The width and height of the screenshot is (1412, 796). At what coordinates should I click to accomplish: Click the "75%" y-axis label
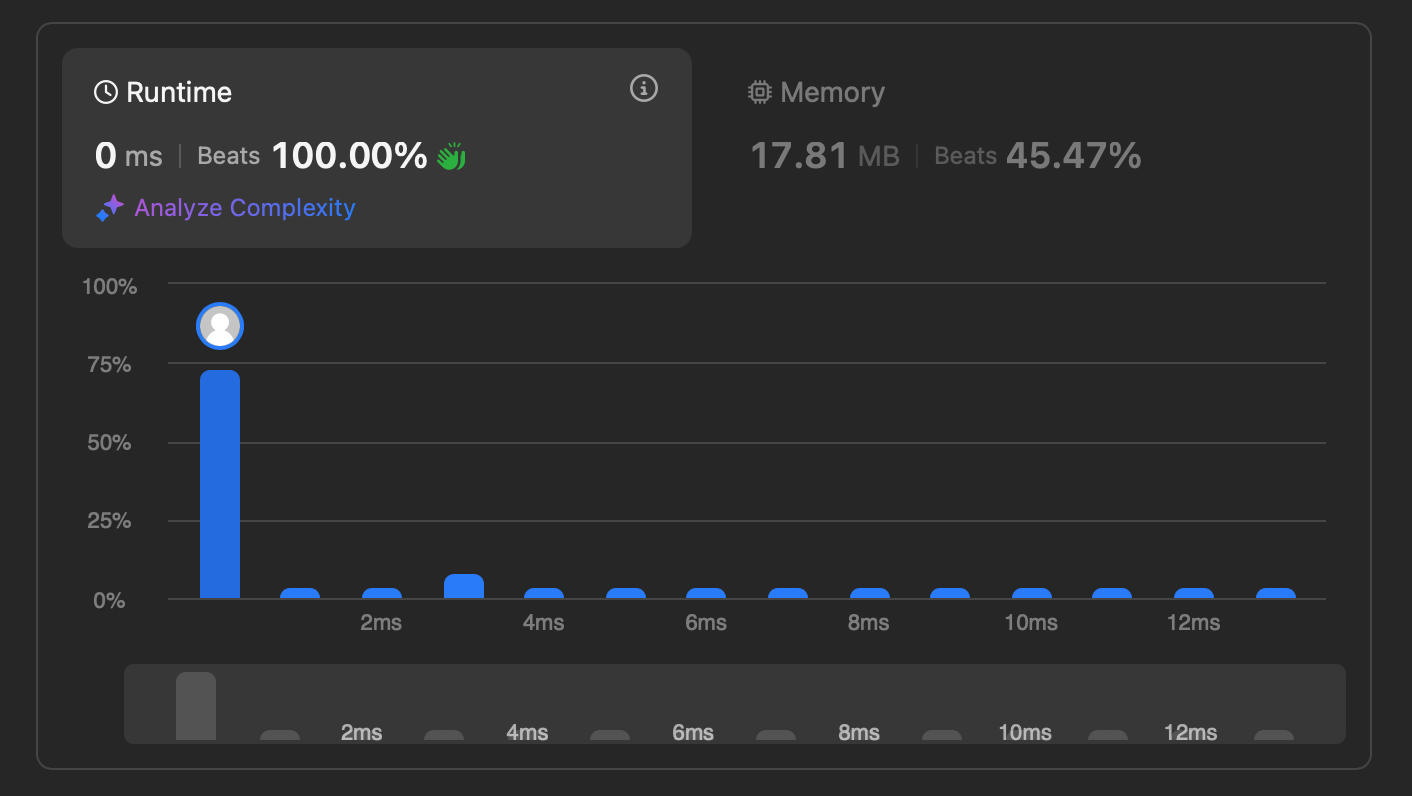(110, 365)
